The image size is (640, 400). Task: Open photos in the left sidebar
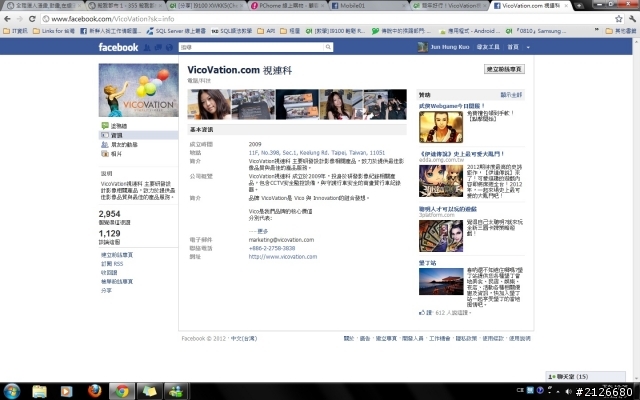point(111,154)
